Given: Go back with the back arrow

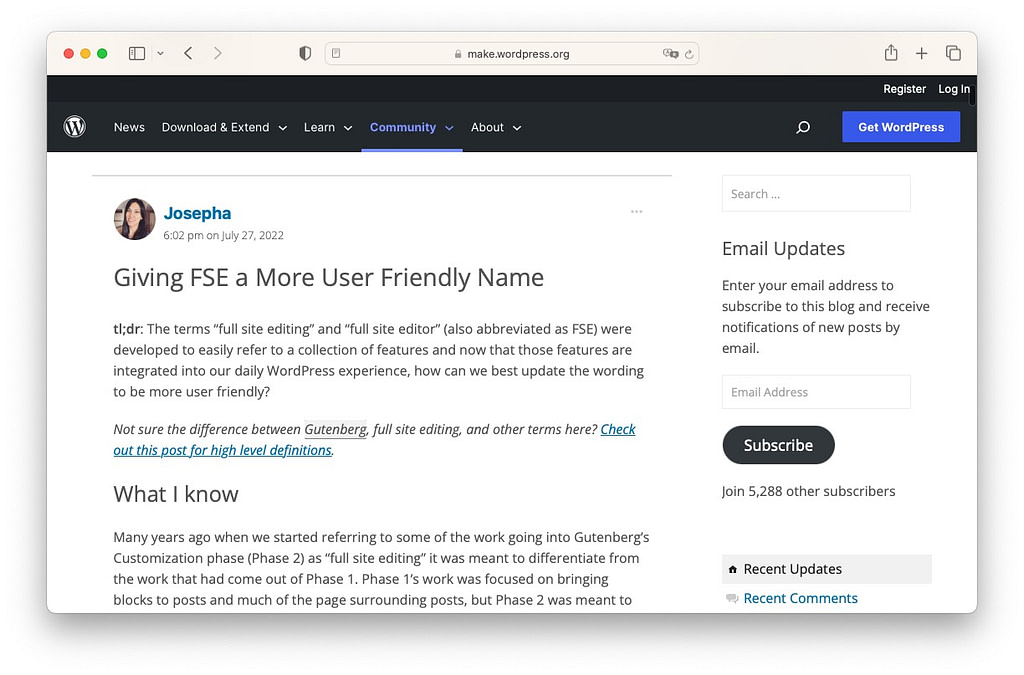Looking at the screenshot, I should (x=188, y=53).
